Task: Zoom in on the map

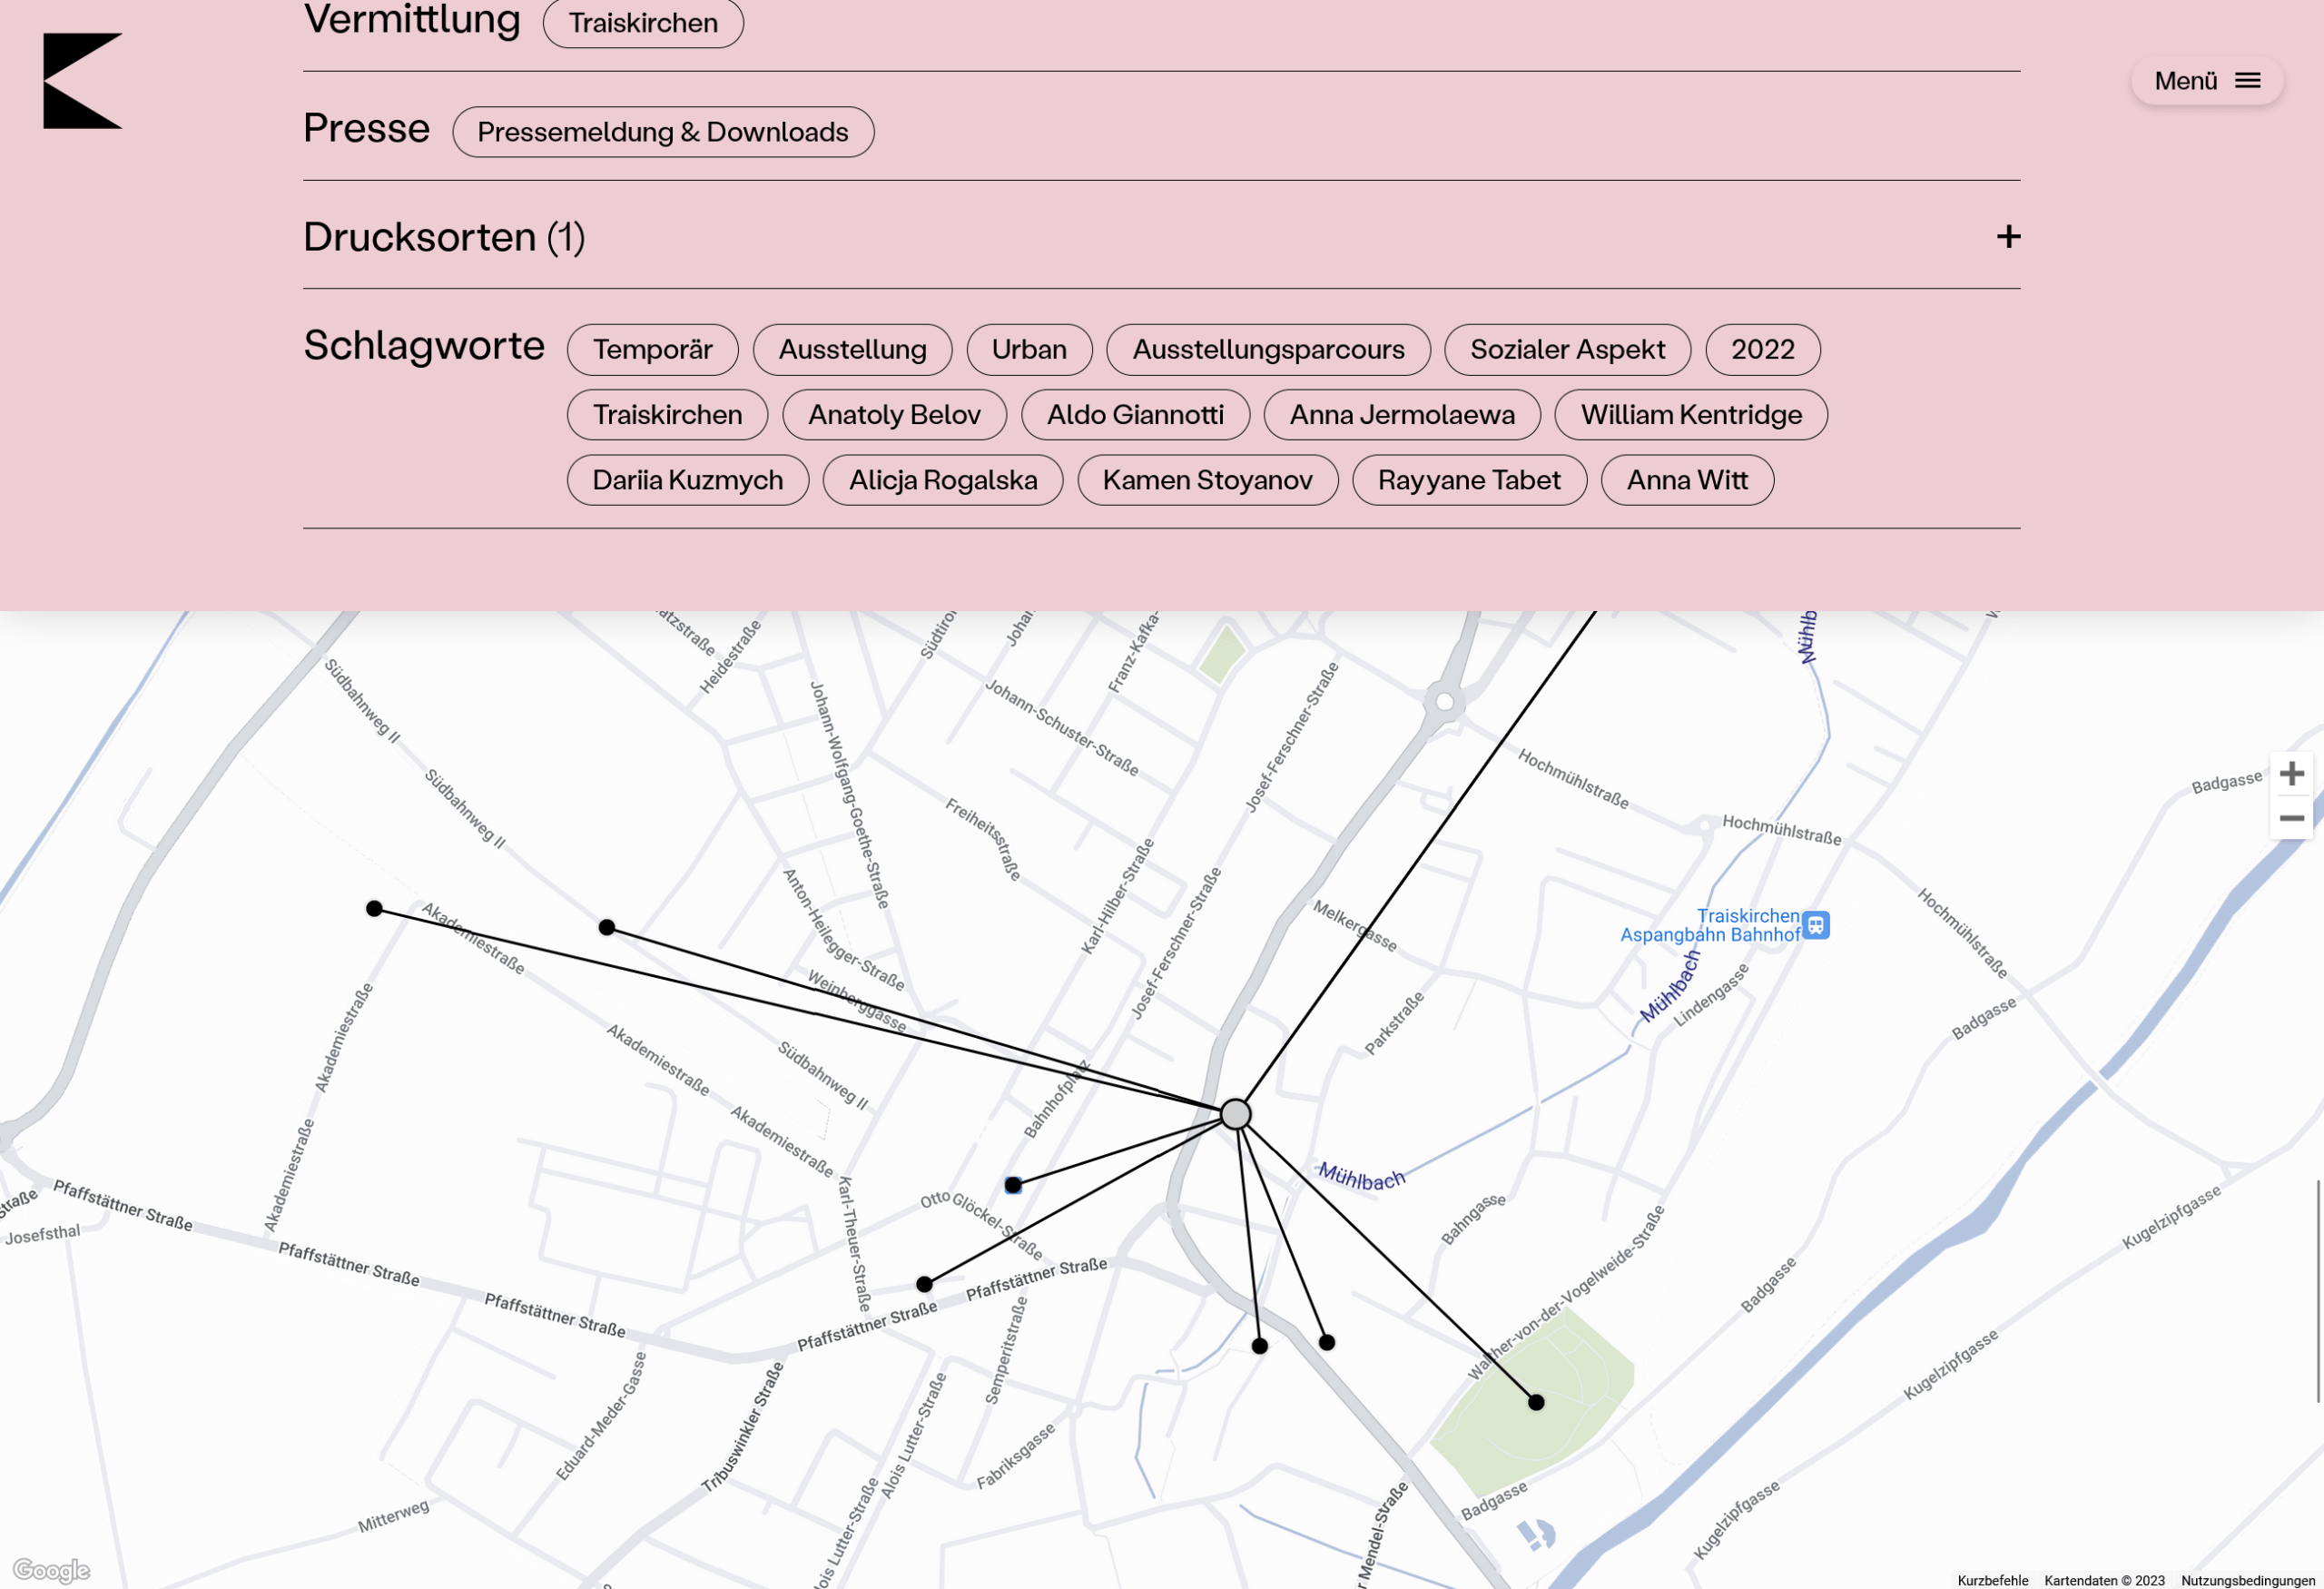Action: point(2290,774)
